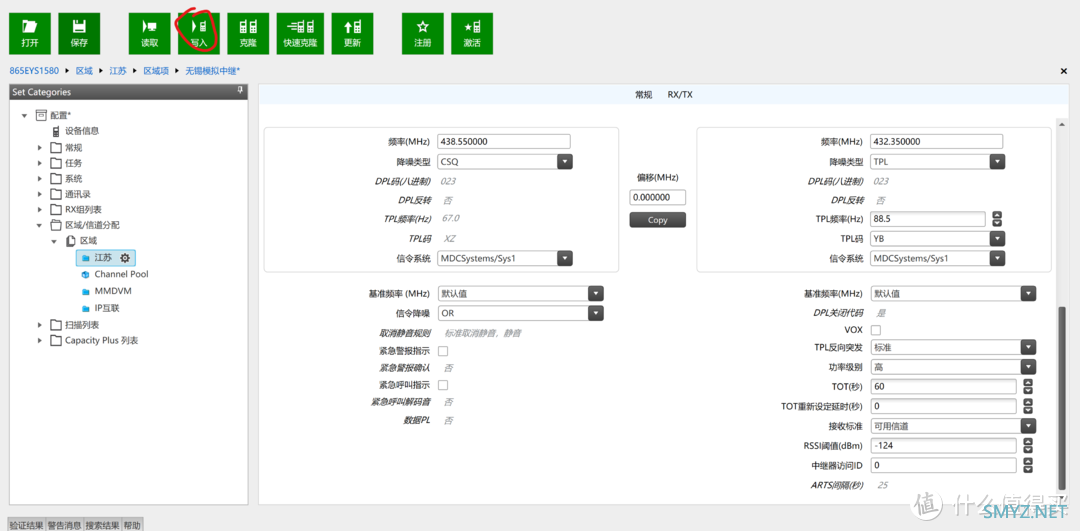Open RX 信令系统 dropdown
The width and height of the screenshot is (1080, 531).
click(x=565, y=258)
